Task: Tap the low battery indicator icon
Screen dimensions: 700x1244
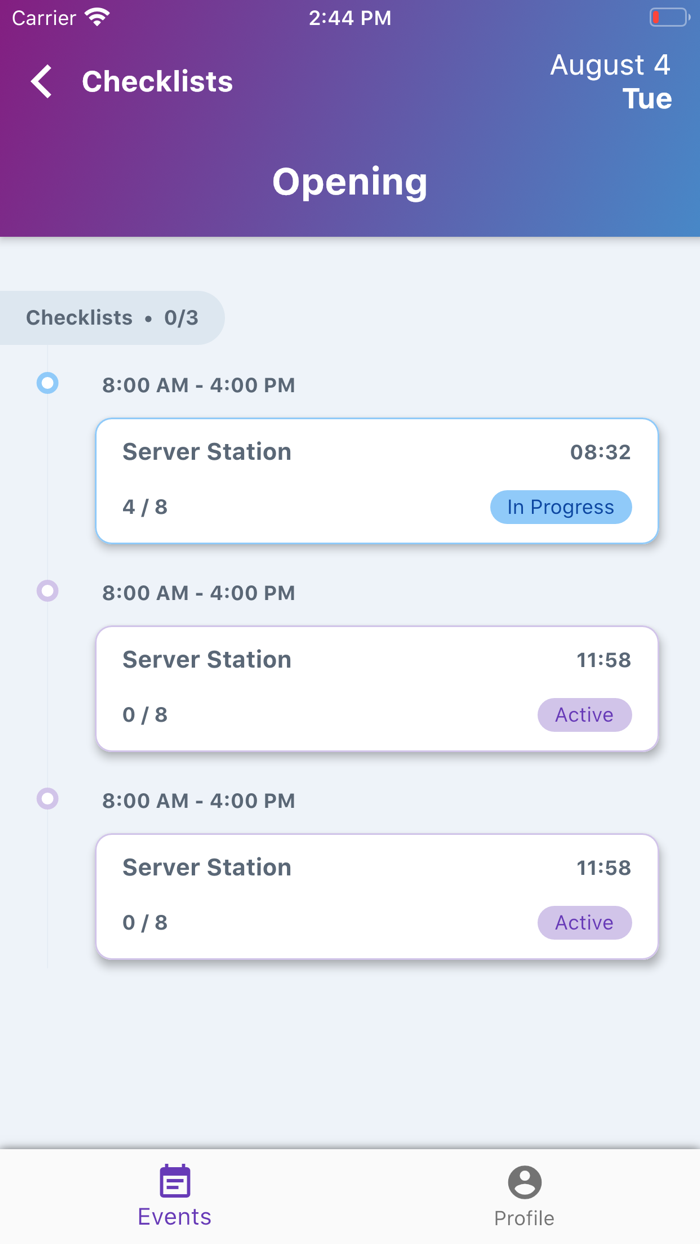Action: pos(667,18)
